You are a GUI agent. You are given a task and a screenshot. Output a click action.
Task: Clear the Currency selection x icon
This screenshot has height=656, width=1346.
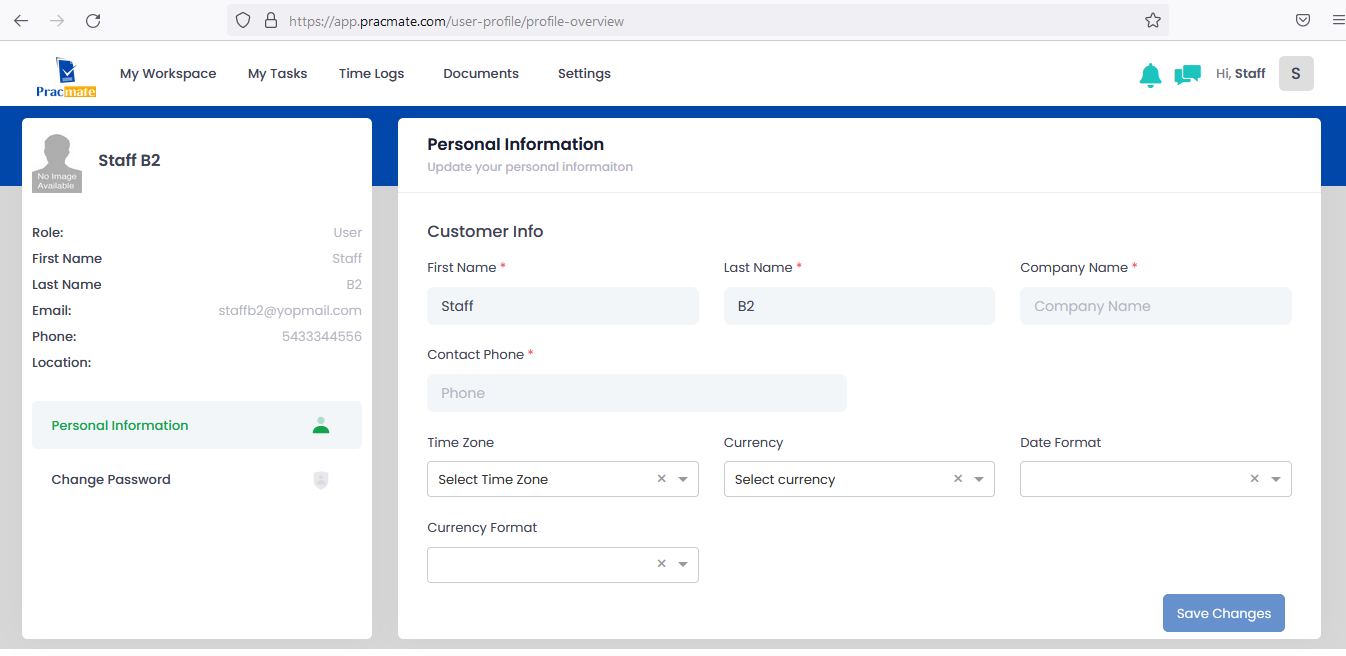(x=957, y=479)
